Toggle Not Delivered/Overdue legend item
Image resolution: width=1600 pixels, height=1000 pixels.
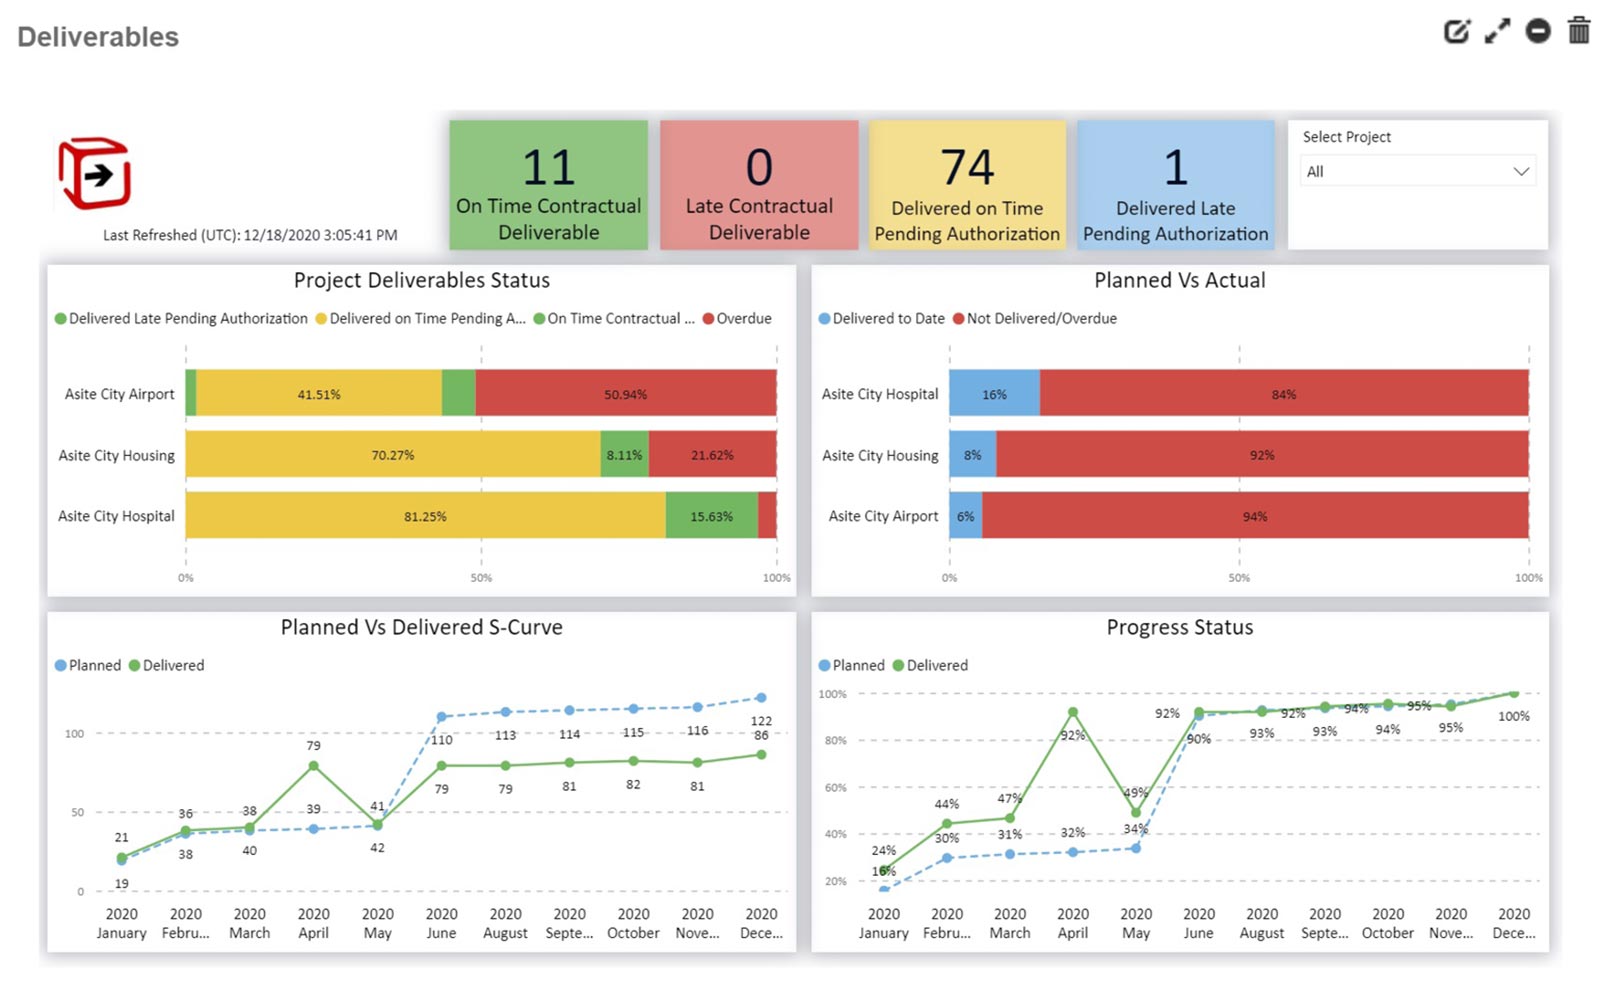click(x=1035, y=318)
